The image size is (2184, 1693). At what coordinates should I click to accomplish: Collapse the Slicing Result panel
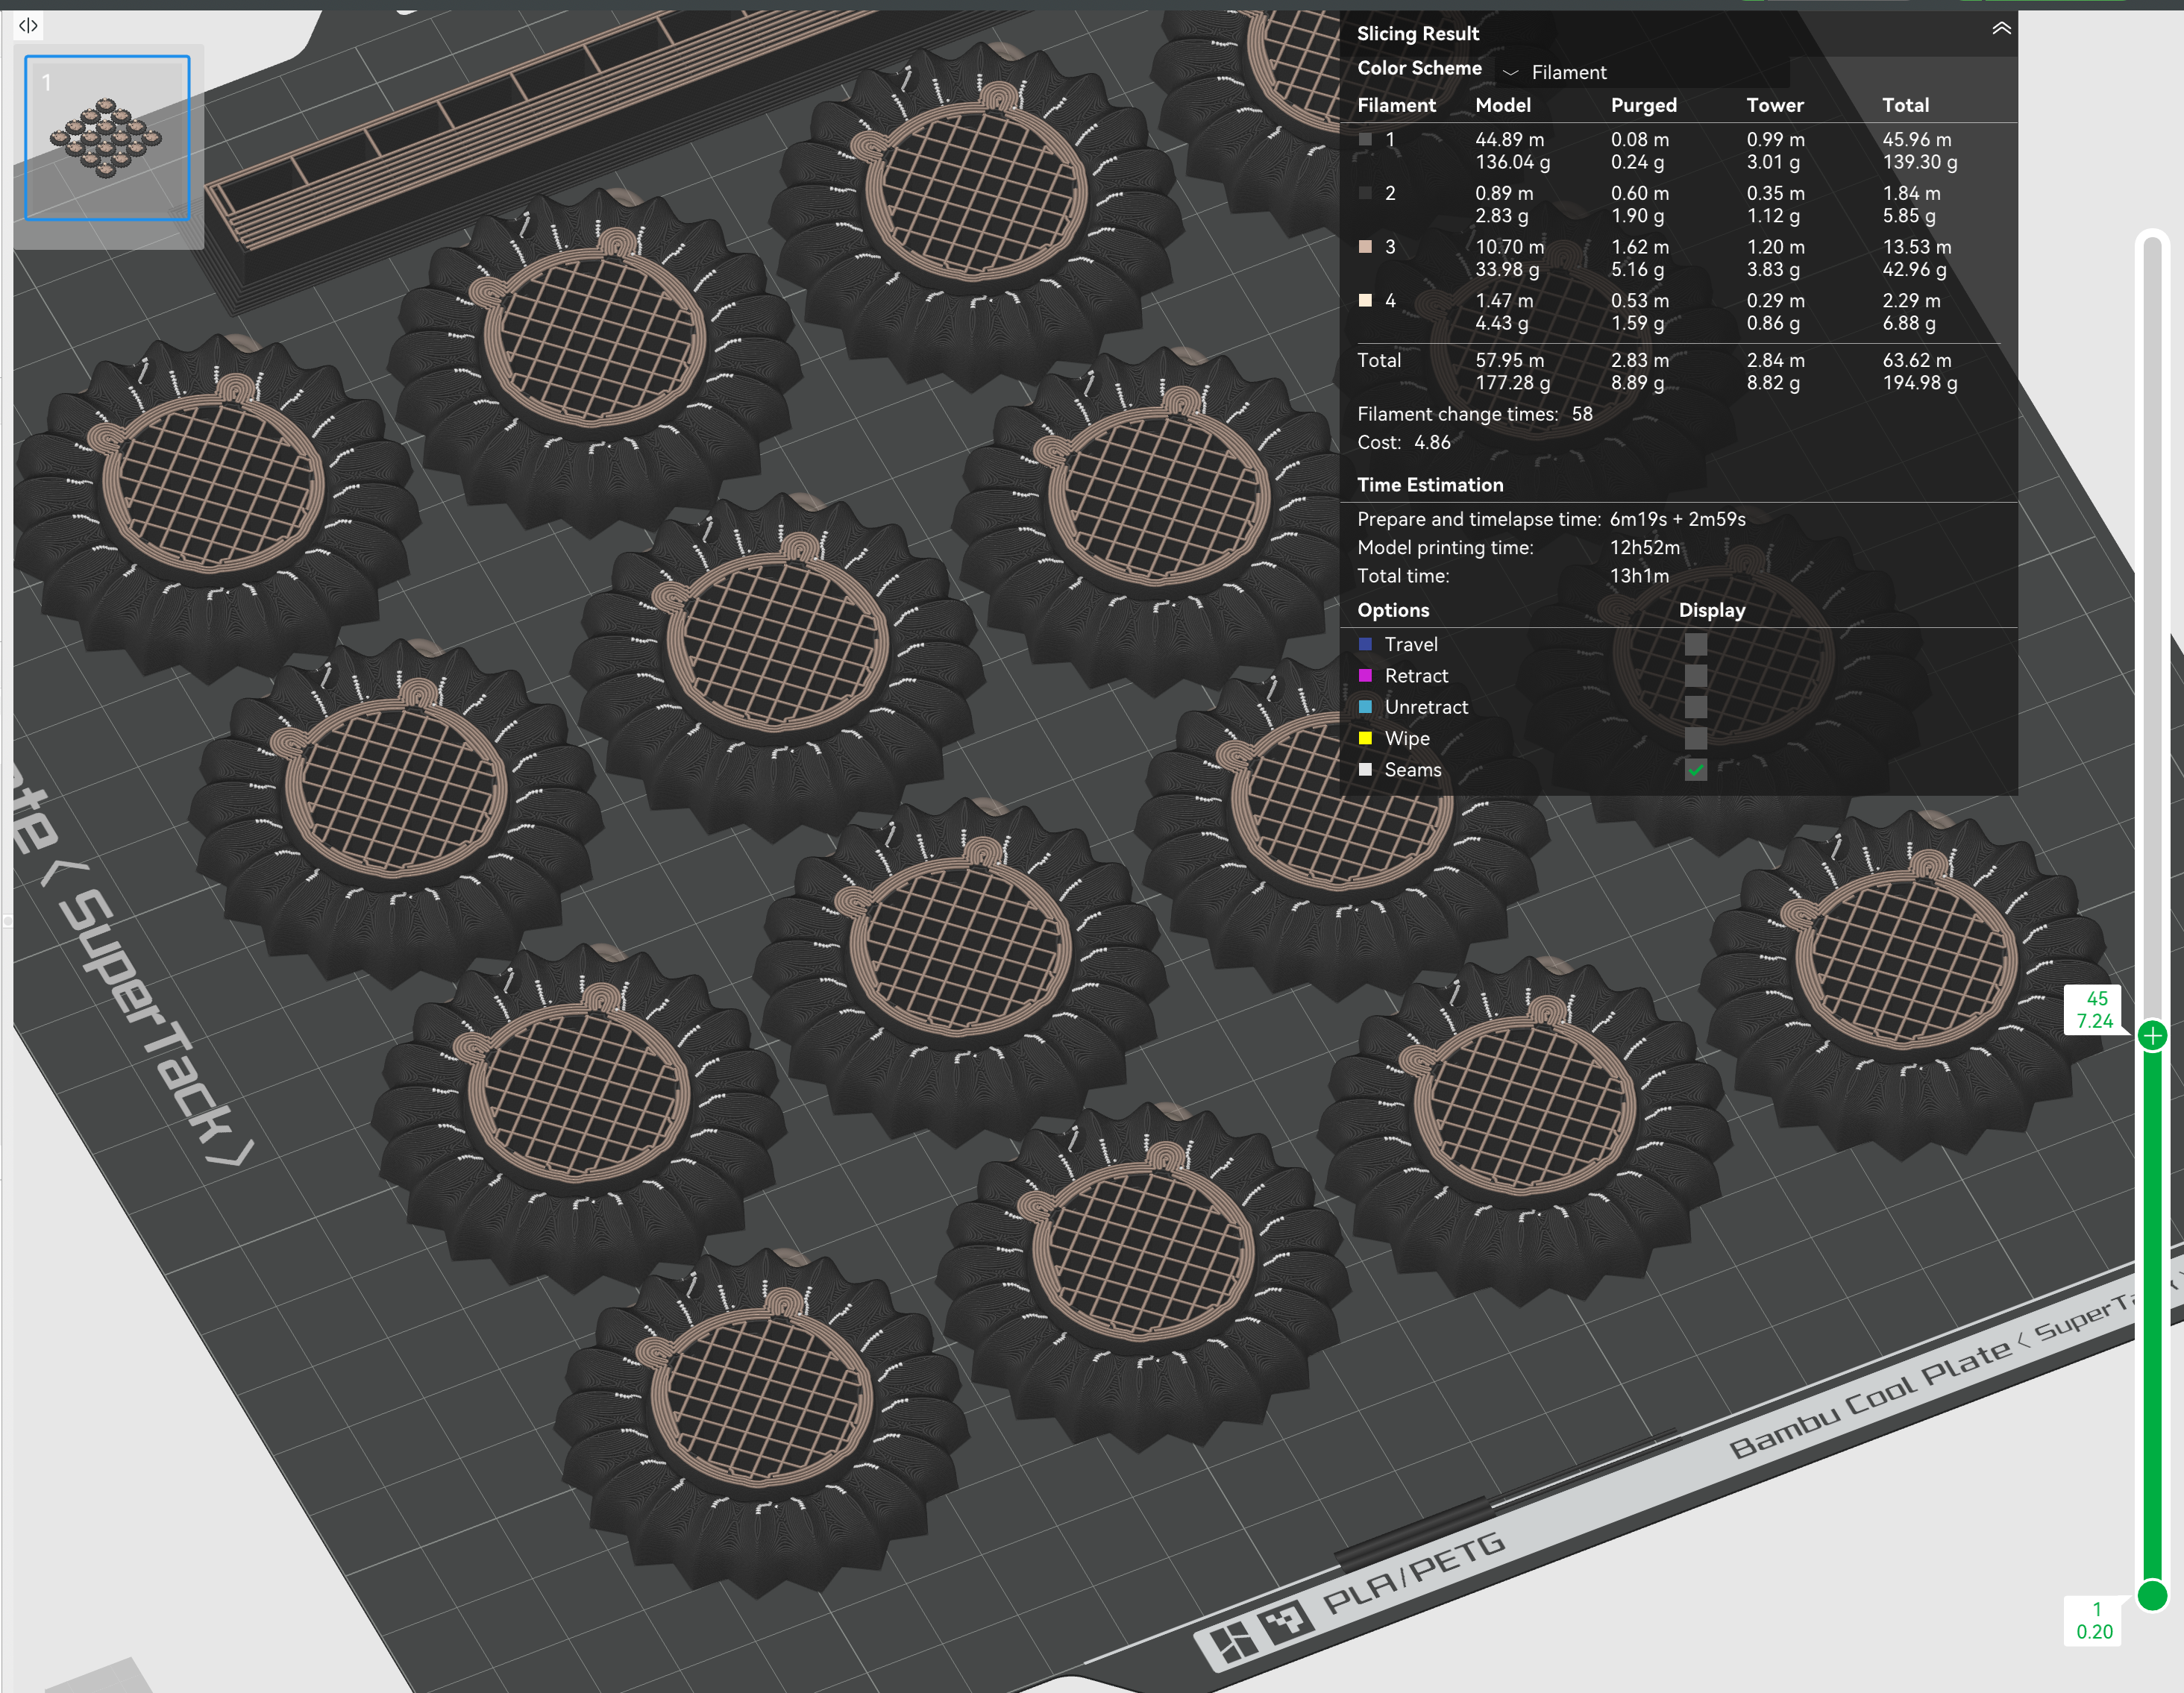[2000, 29]
